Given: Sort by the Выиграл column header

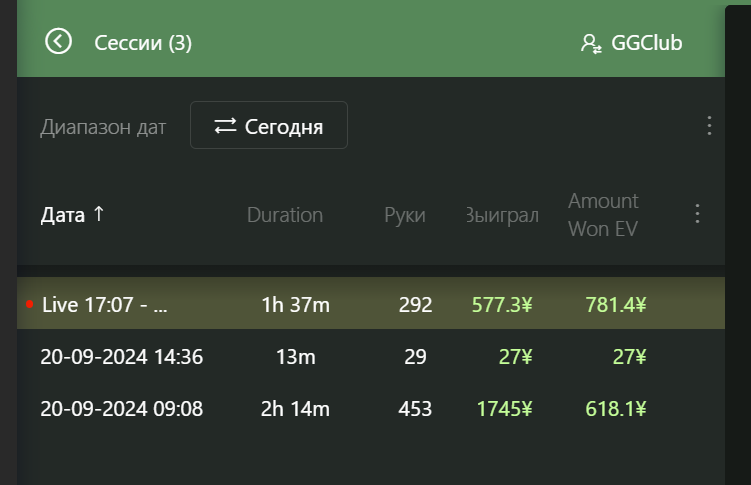Looking at the screenshot, I should pos(502,215).
